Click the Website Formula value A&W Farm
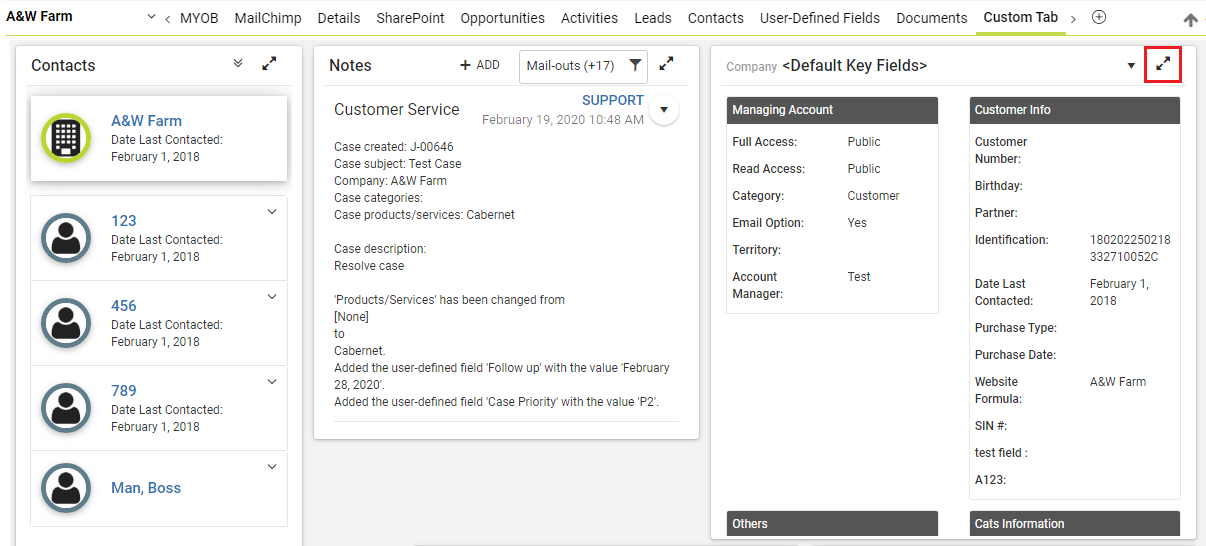This screenshot has width=1206, height=546. point(1118,382)
